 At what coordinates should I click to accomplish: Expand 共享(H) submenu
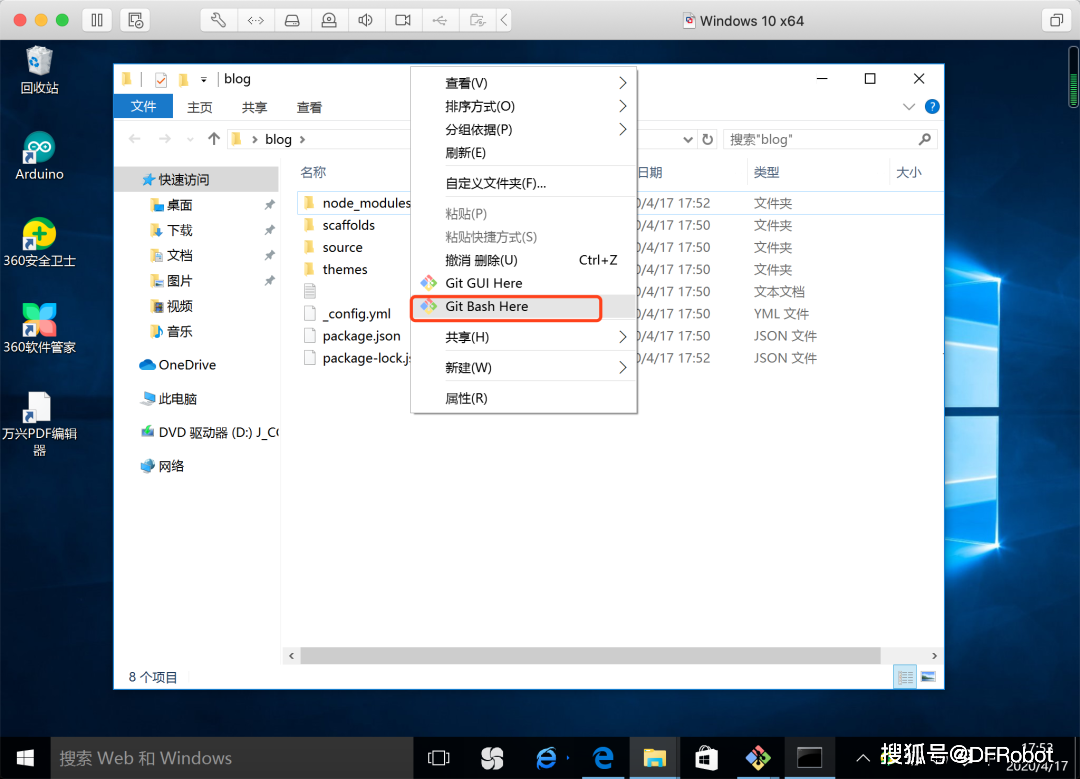click(x=523, y=337)
